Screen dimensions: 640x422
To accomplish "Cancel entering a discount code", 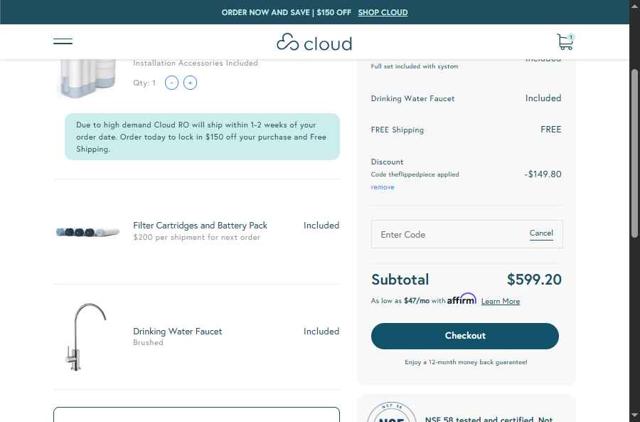I will click(541, 233).
